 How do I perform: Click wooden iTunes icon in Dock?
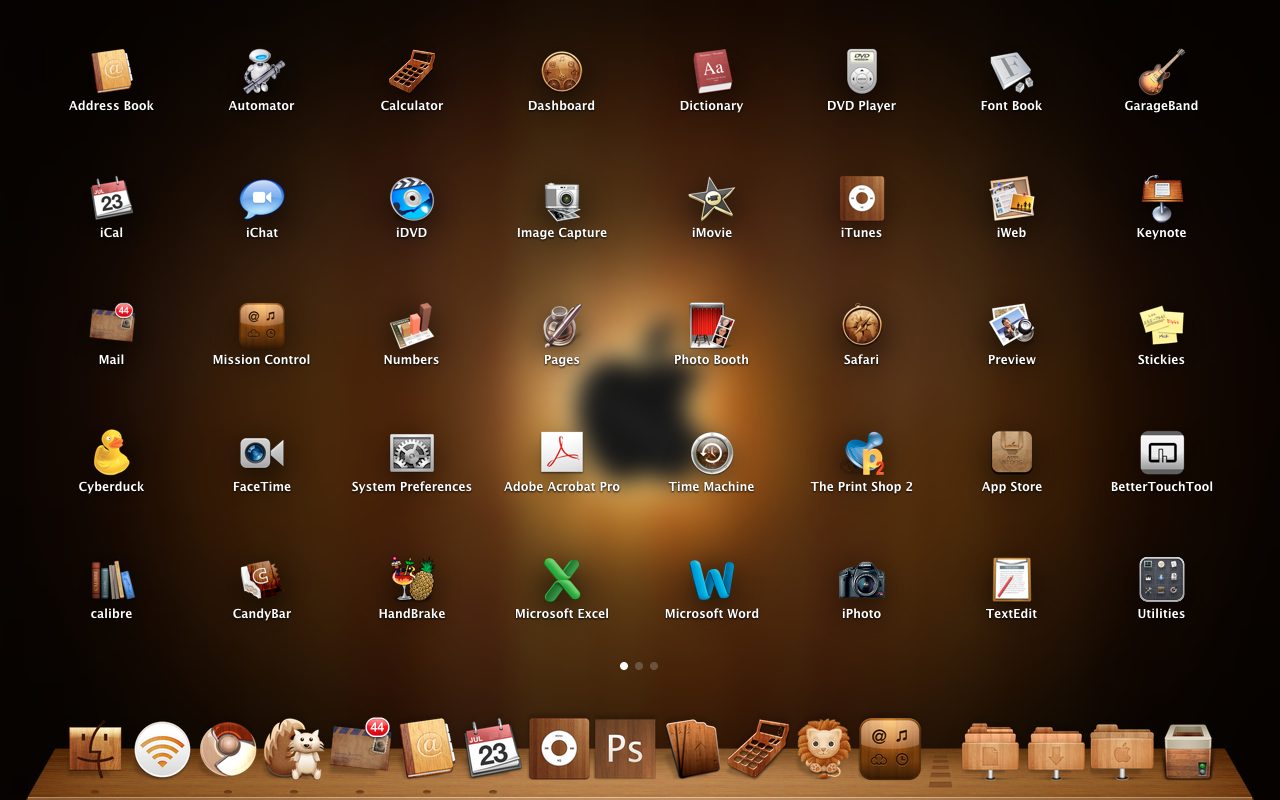click(x=559, y=748)
